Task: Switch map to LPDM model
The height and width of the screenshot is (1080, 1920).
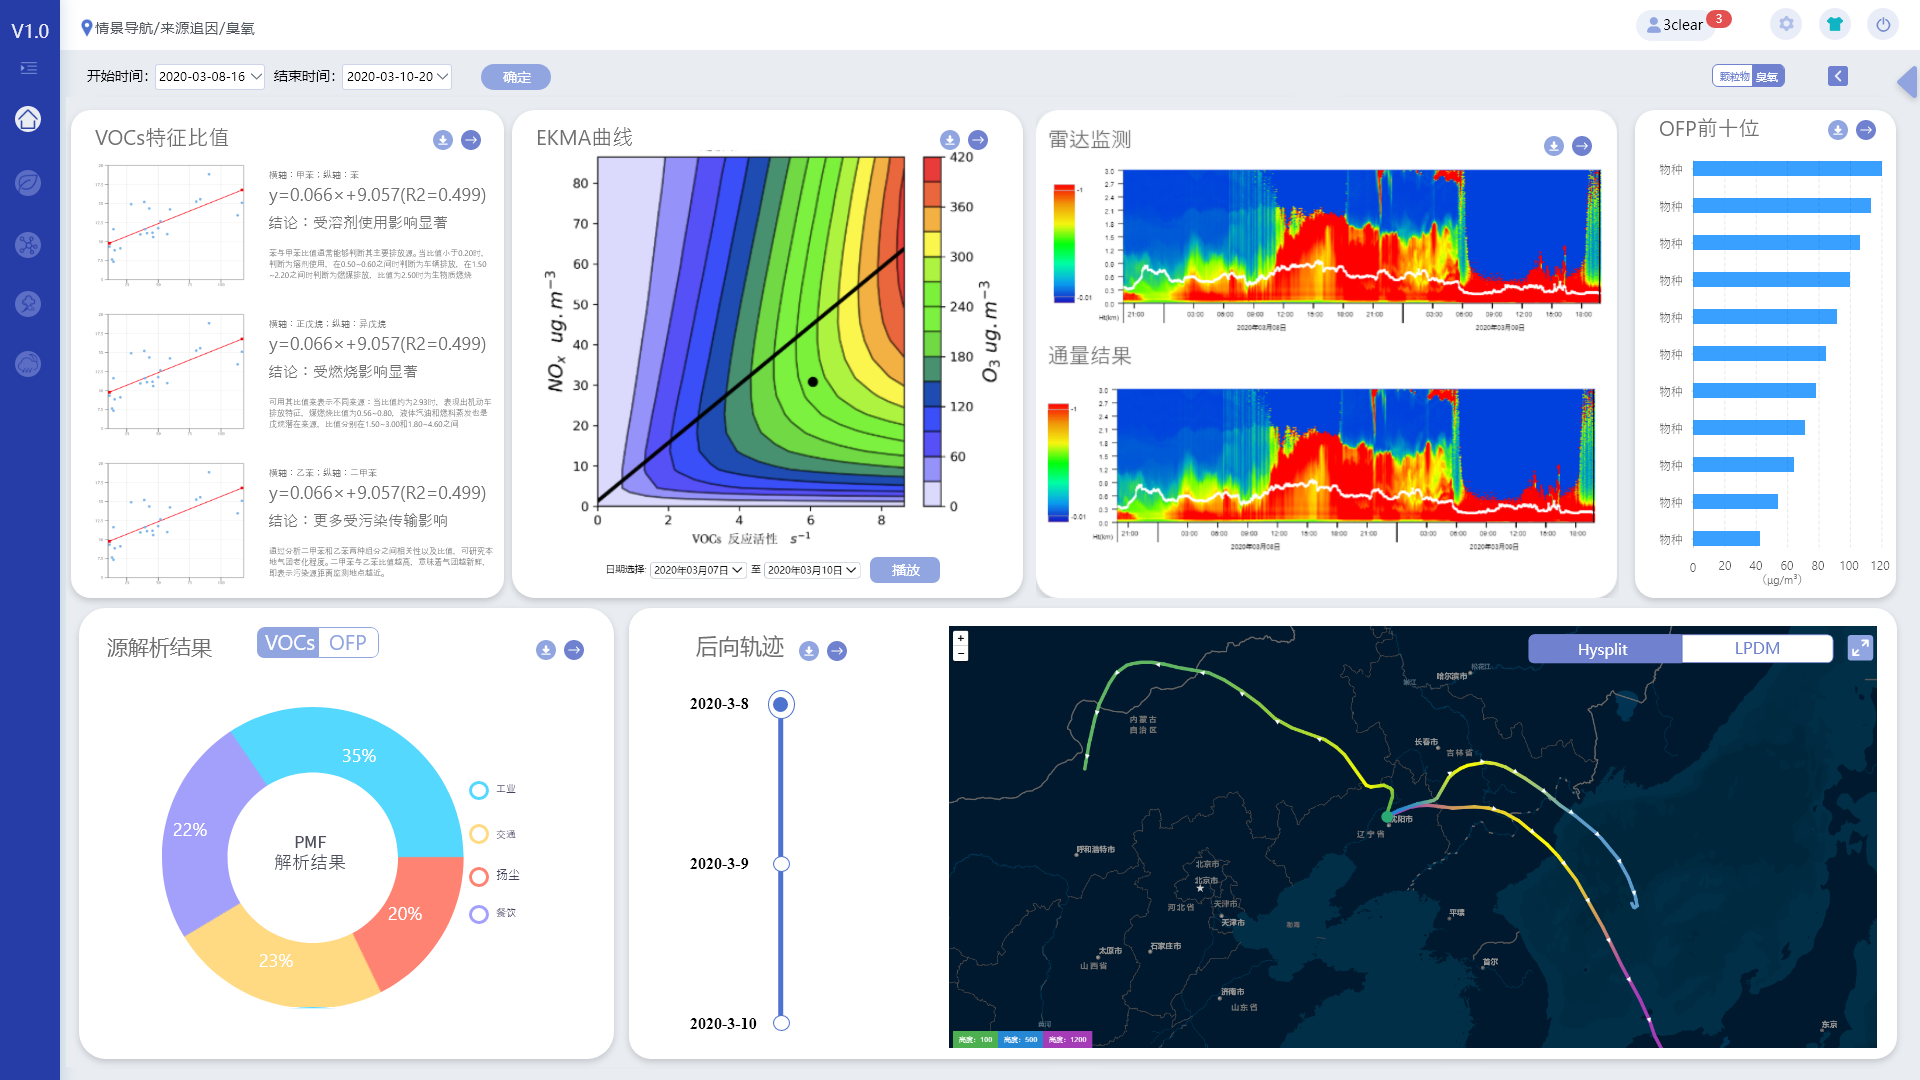Action: click(x=1757, y=648)
